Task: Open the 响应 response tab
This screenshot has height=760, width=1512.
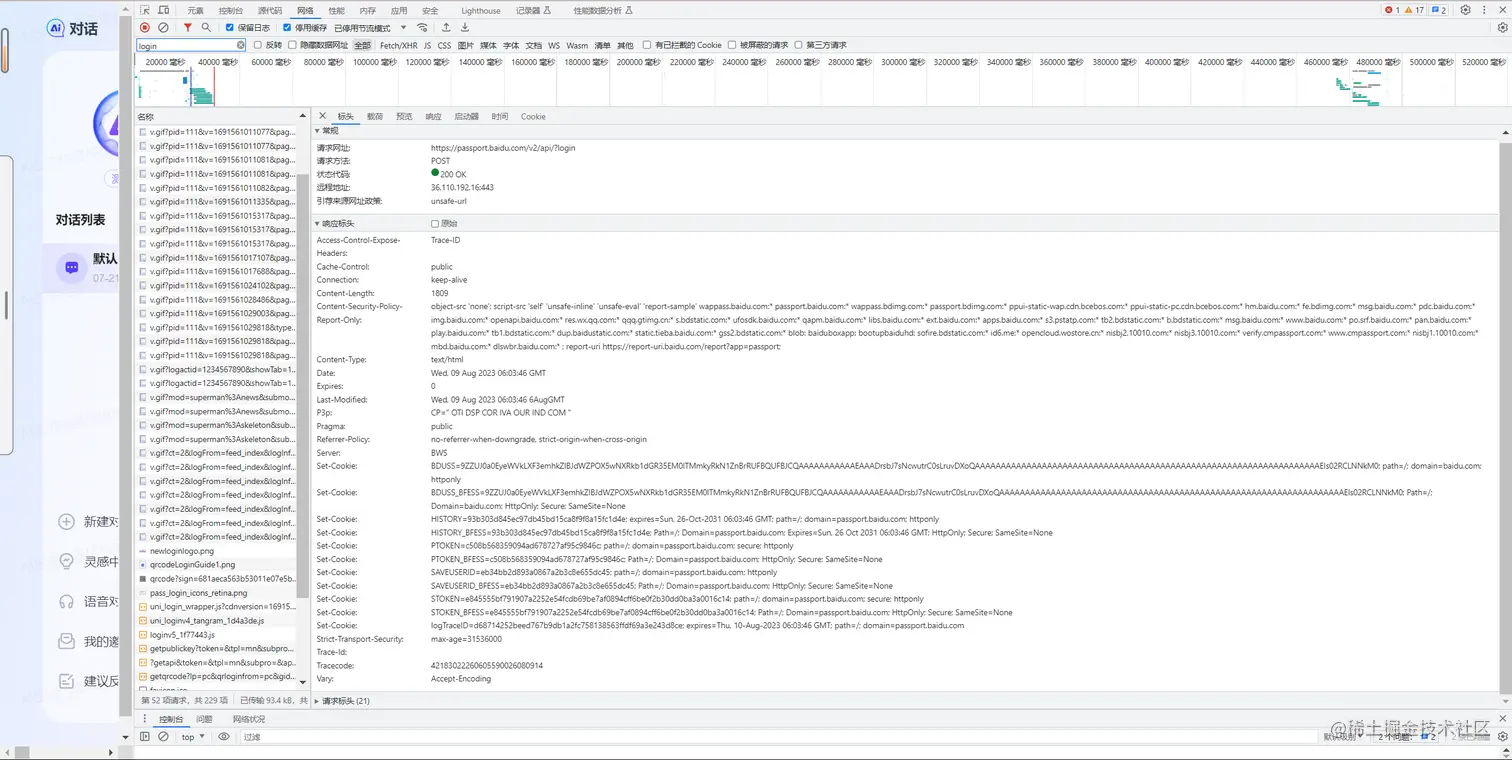Action: (433, 116)
